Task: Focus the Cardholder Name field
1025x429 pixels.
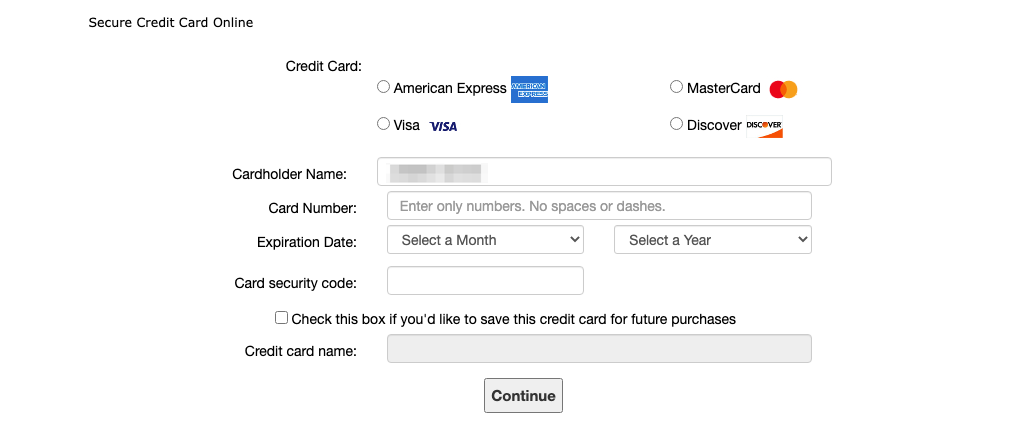Action: [604, 172]
